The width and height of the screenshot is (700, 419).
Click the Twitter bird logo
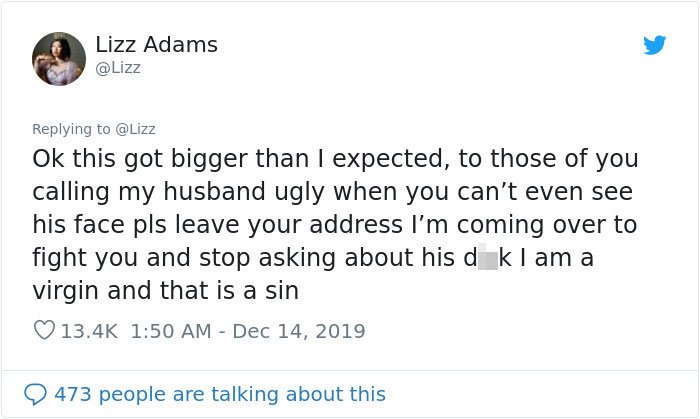coord(654,45)
